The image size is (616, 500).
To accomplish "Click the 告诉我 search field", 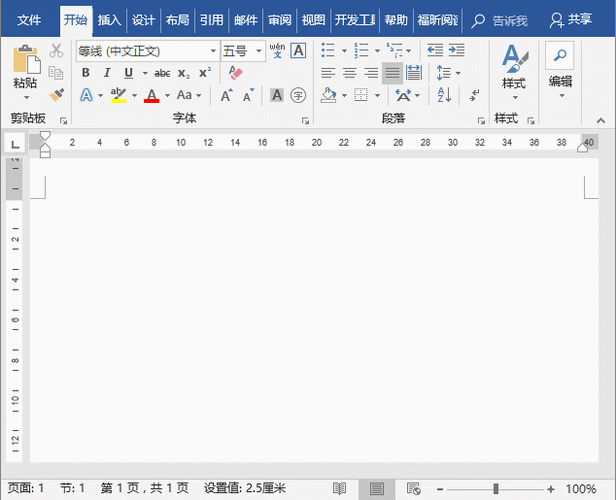I will pos(500,20).
